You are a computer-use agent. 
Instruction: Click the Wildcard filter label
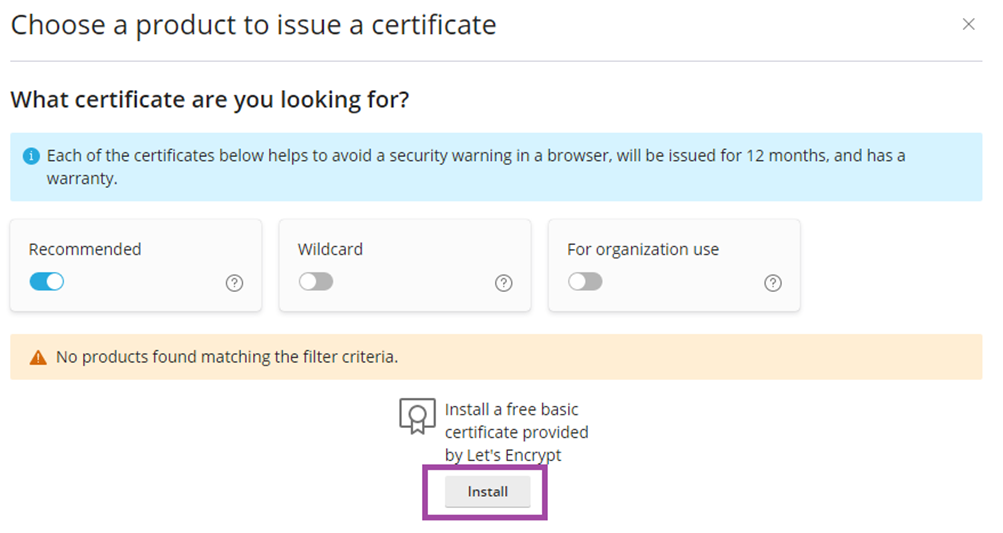330,249
